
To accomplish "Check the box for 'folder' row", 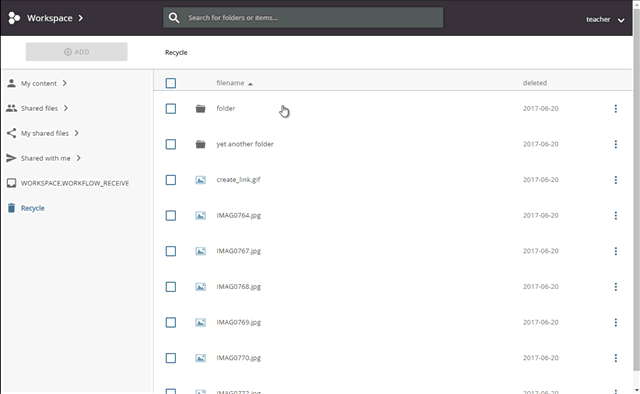I will coord(171,109).
